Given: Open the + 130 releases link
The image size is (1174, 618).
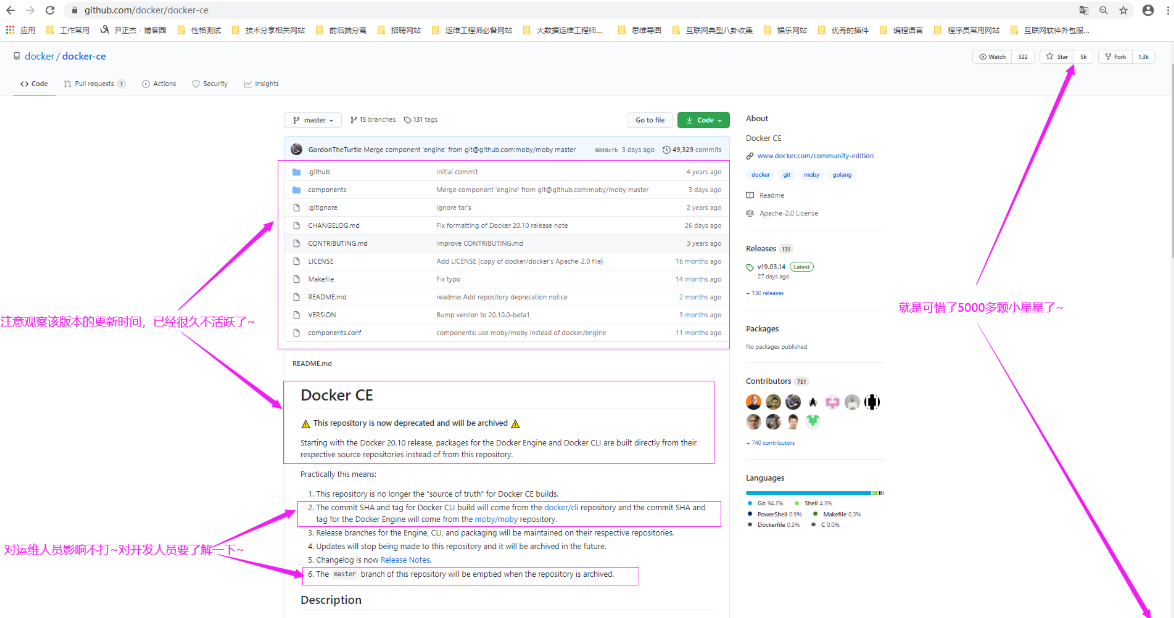Looking at the screenshot, I should 765,293.
